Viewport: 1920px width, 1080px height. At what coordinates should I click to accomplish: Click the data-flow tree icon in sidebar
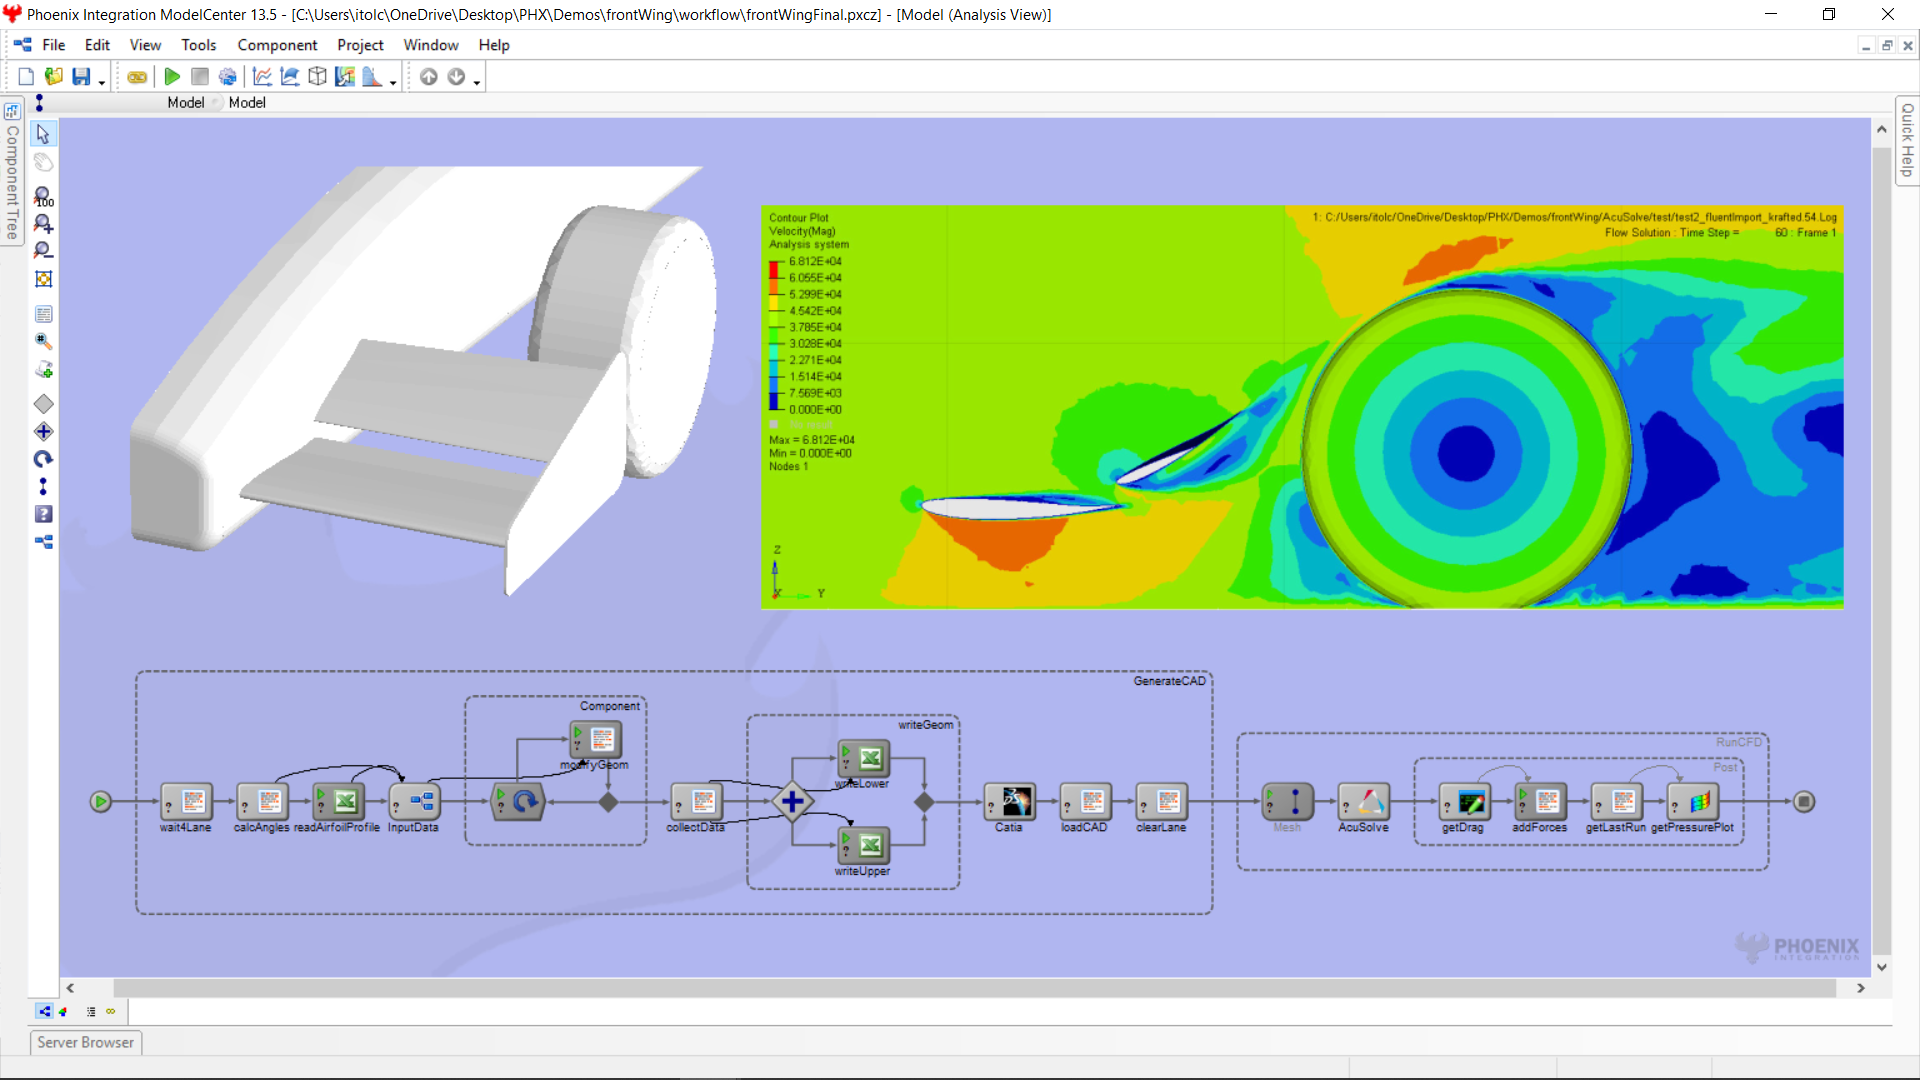coord(43,542)
